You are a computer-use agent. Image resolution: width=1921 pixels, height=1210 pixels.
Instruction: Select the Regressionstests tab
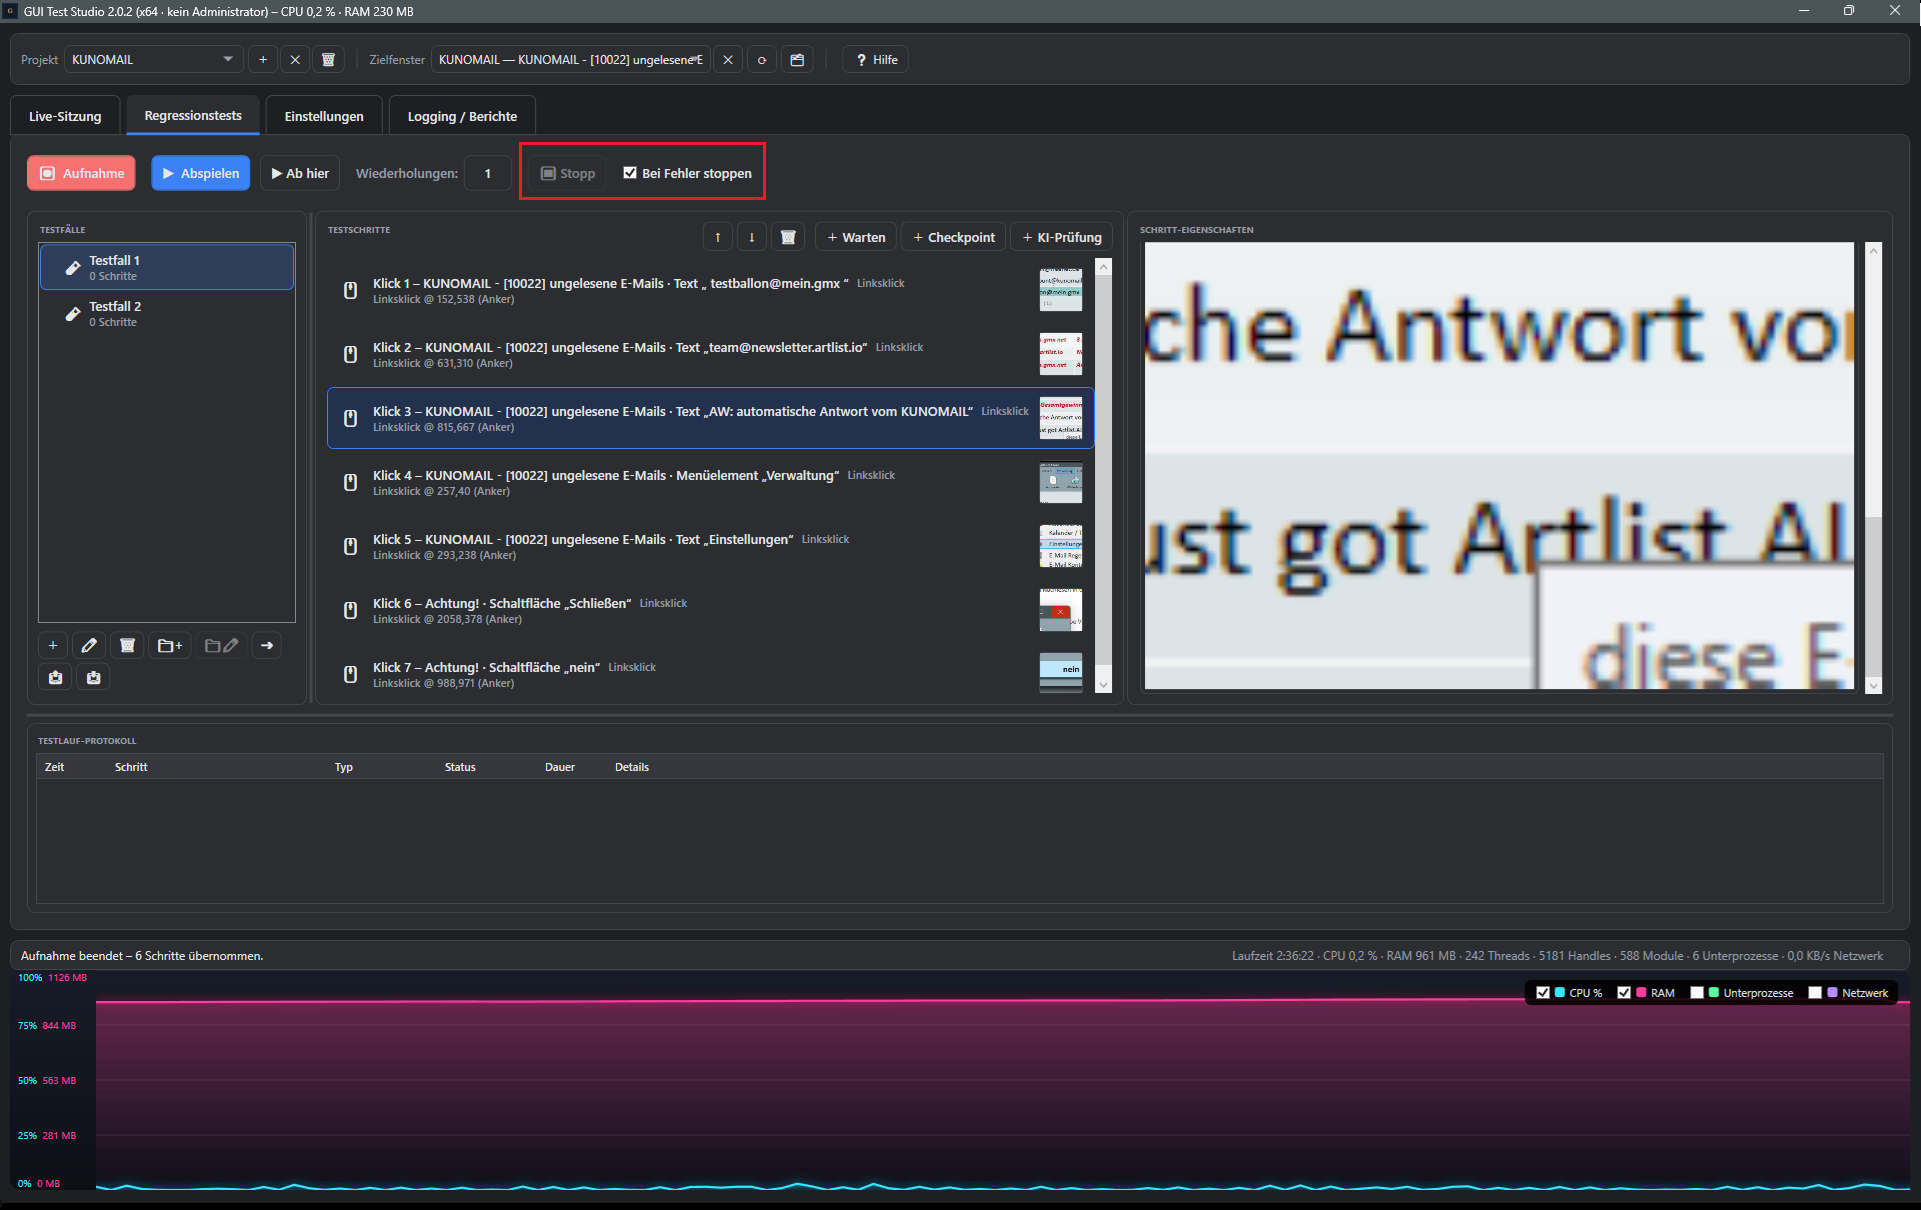(193, 115)
